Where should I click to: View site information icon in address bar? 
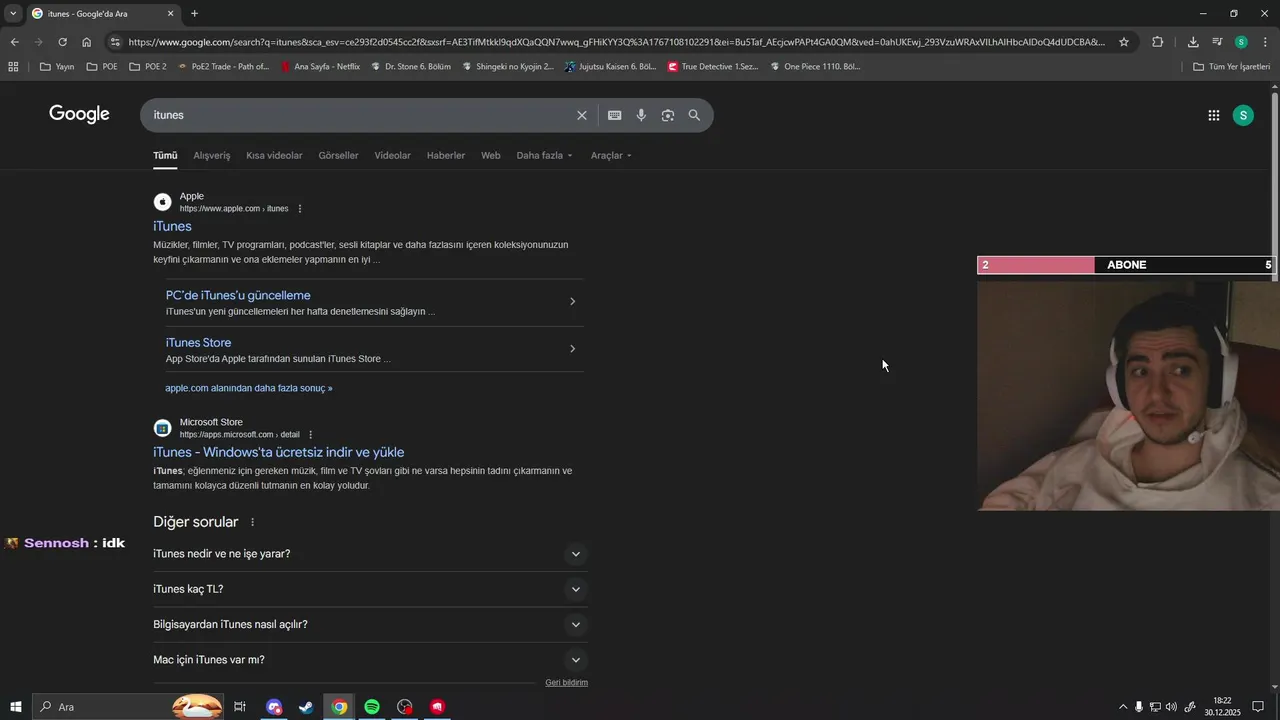point(115,42)
